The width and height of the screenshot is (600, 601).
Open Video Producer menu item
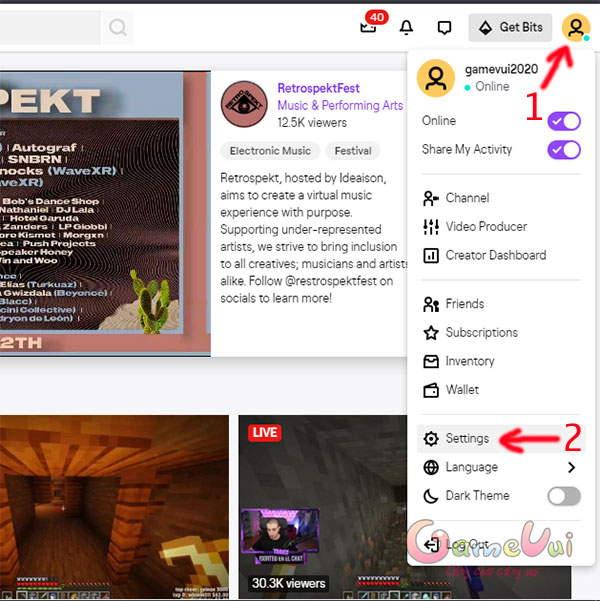501,227
